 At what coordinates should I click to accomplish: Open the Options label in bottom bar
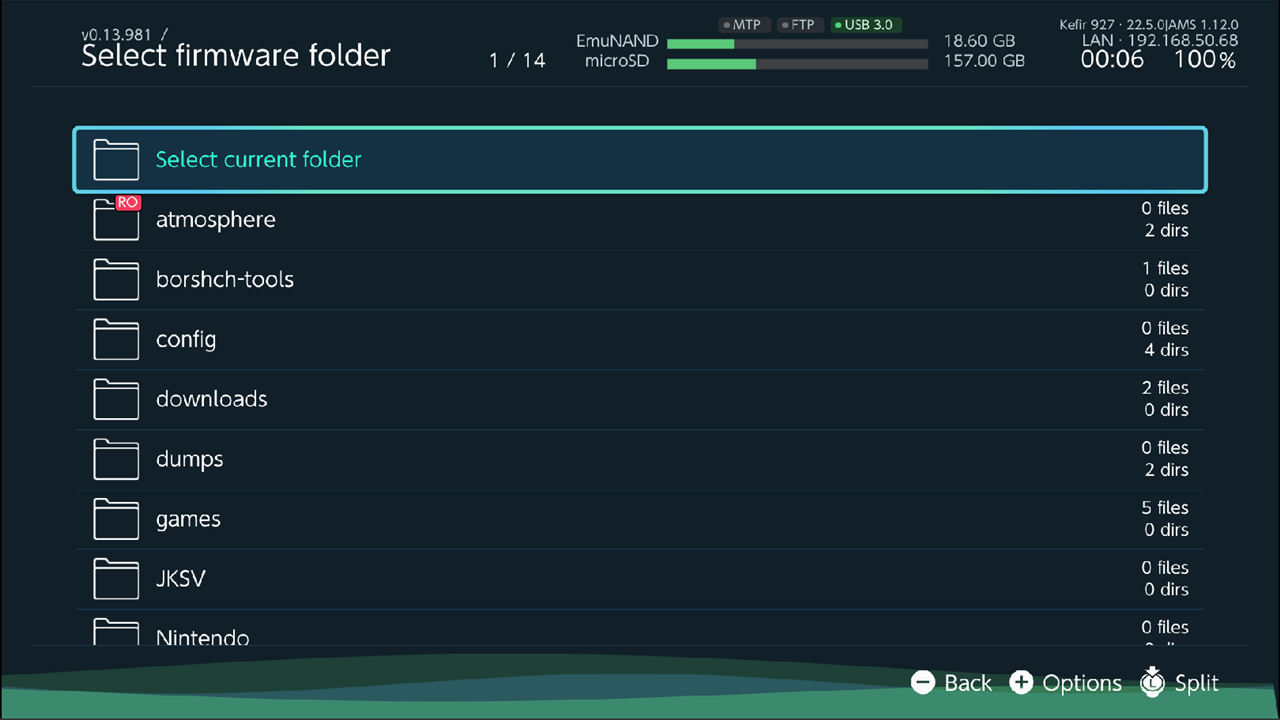click(x=1082, y=684)
